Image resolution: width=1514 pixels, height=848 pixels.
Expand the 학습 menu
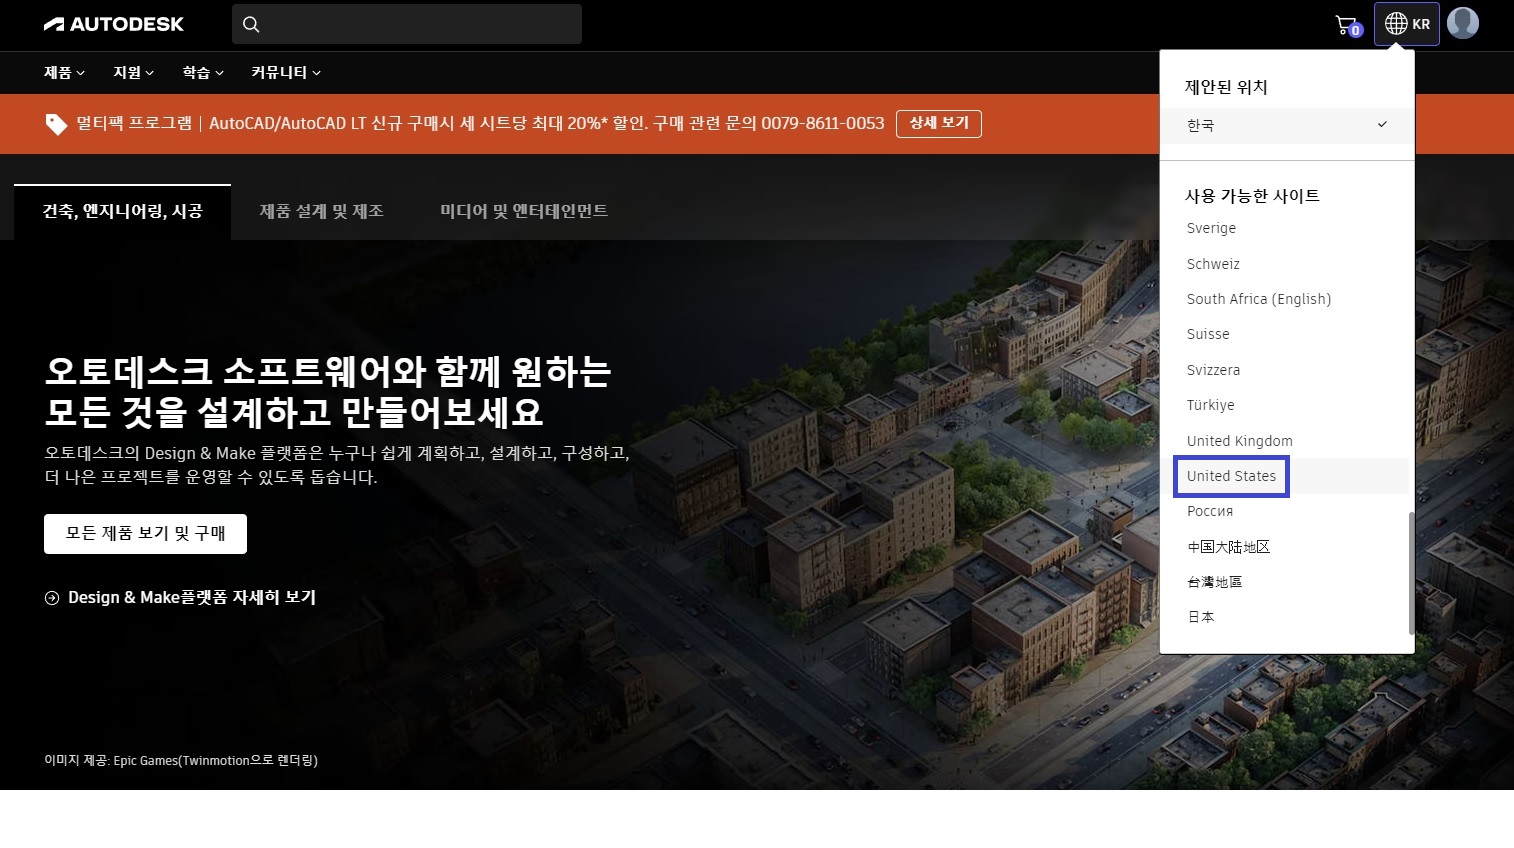tap(203, 73)
